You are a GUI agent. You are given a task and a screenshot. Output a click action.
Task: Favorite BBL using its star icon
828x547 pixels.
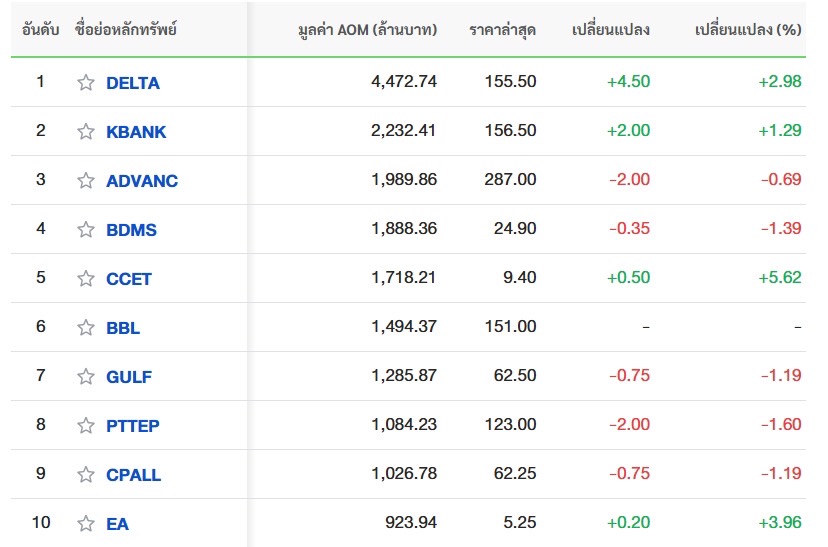(x=86, y=328)
